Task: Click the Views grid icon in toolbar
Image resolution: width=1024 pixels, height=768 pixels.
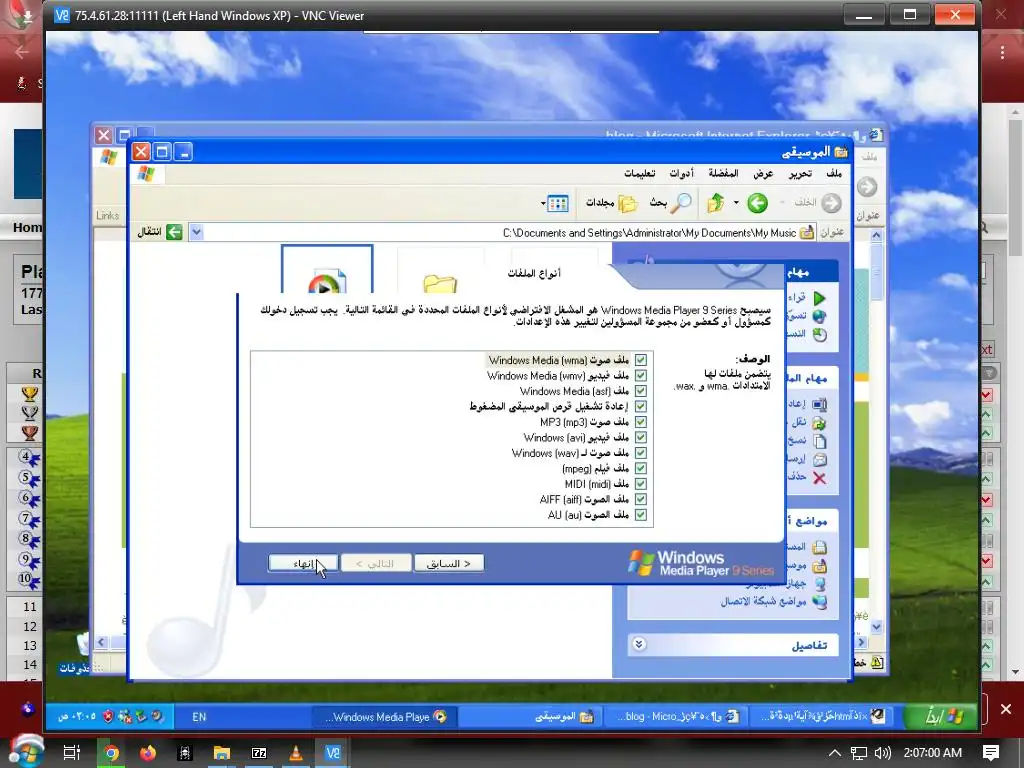Action: (x=558, y=203)
